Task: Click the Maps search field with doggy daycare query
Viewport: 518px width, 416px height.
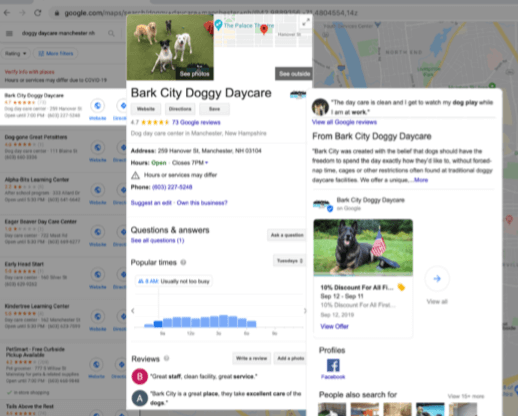Action: [x=58, y=33]
